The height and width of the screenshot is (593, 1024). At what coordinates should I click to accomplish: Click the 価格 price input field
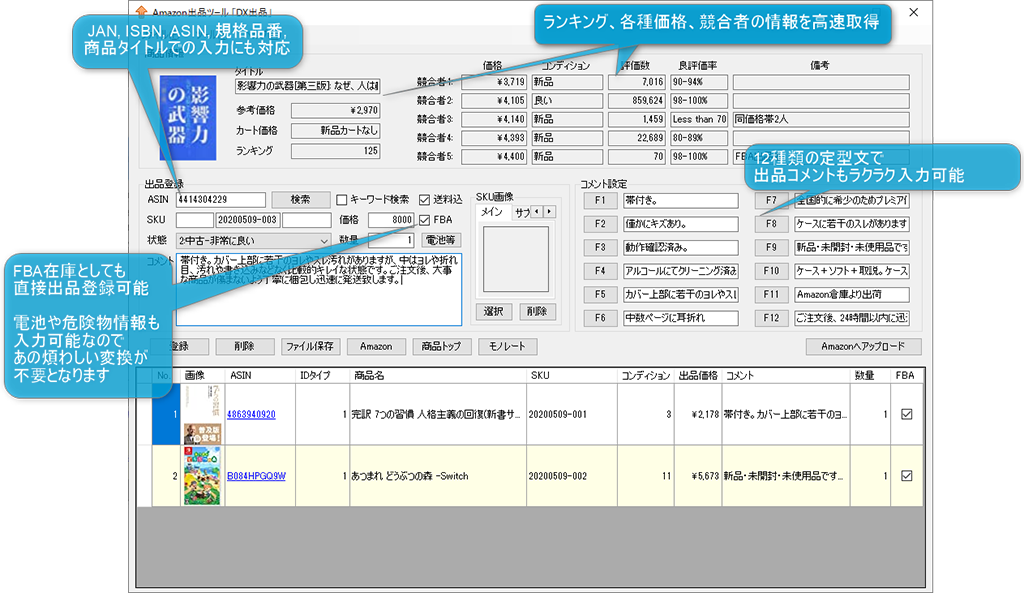(391, 220)
